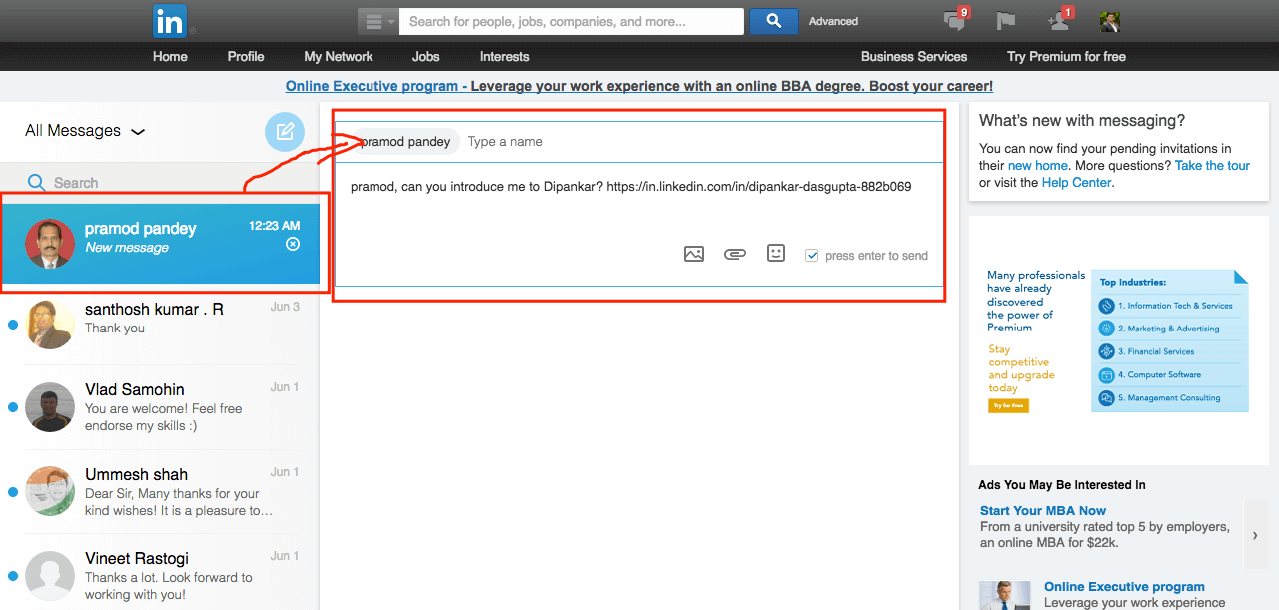This screenshot has width=1279, height=610.
Task: Click pramod pandey's profile photo
Action: tap(50, 244)
